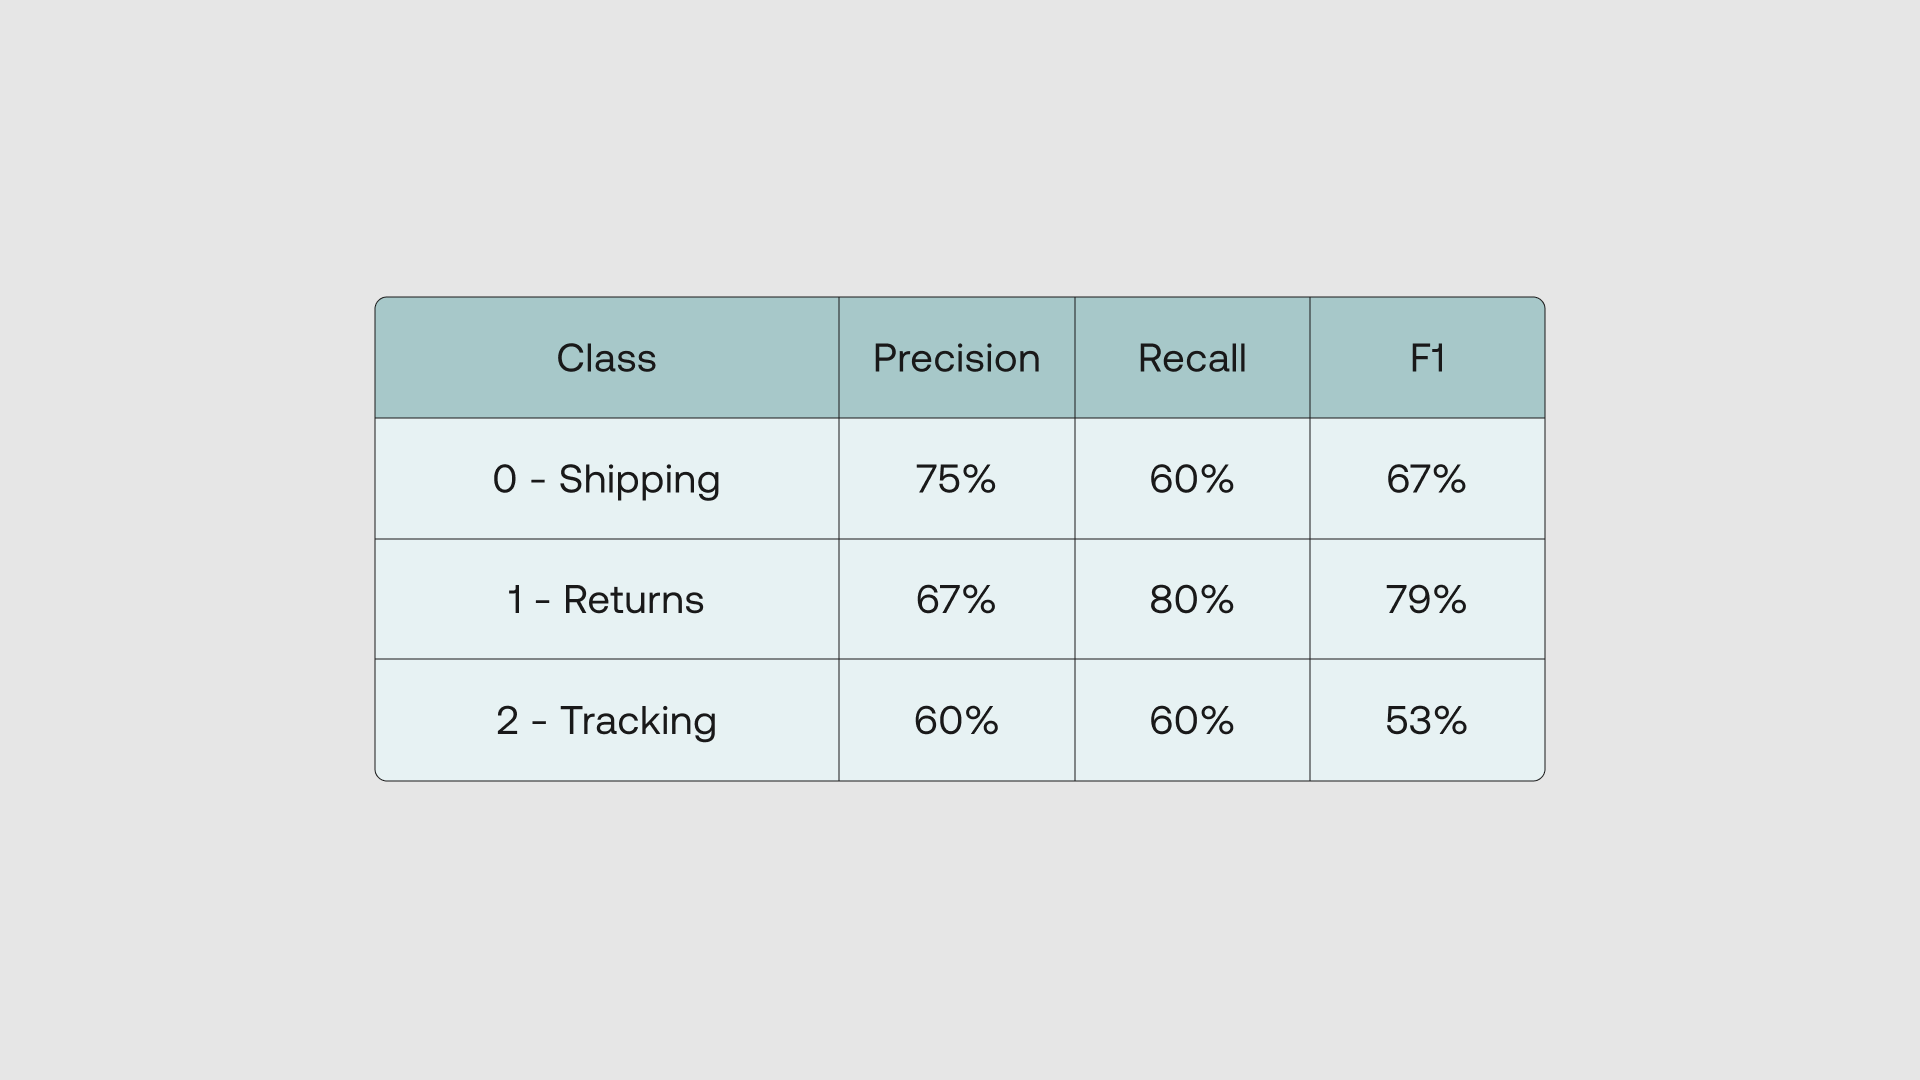Image resolution: width=1920 pixels, height=1080 pixels.
Task: Click Shipping F1 value 67%
Action: coord(1427,479)
